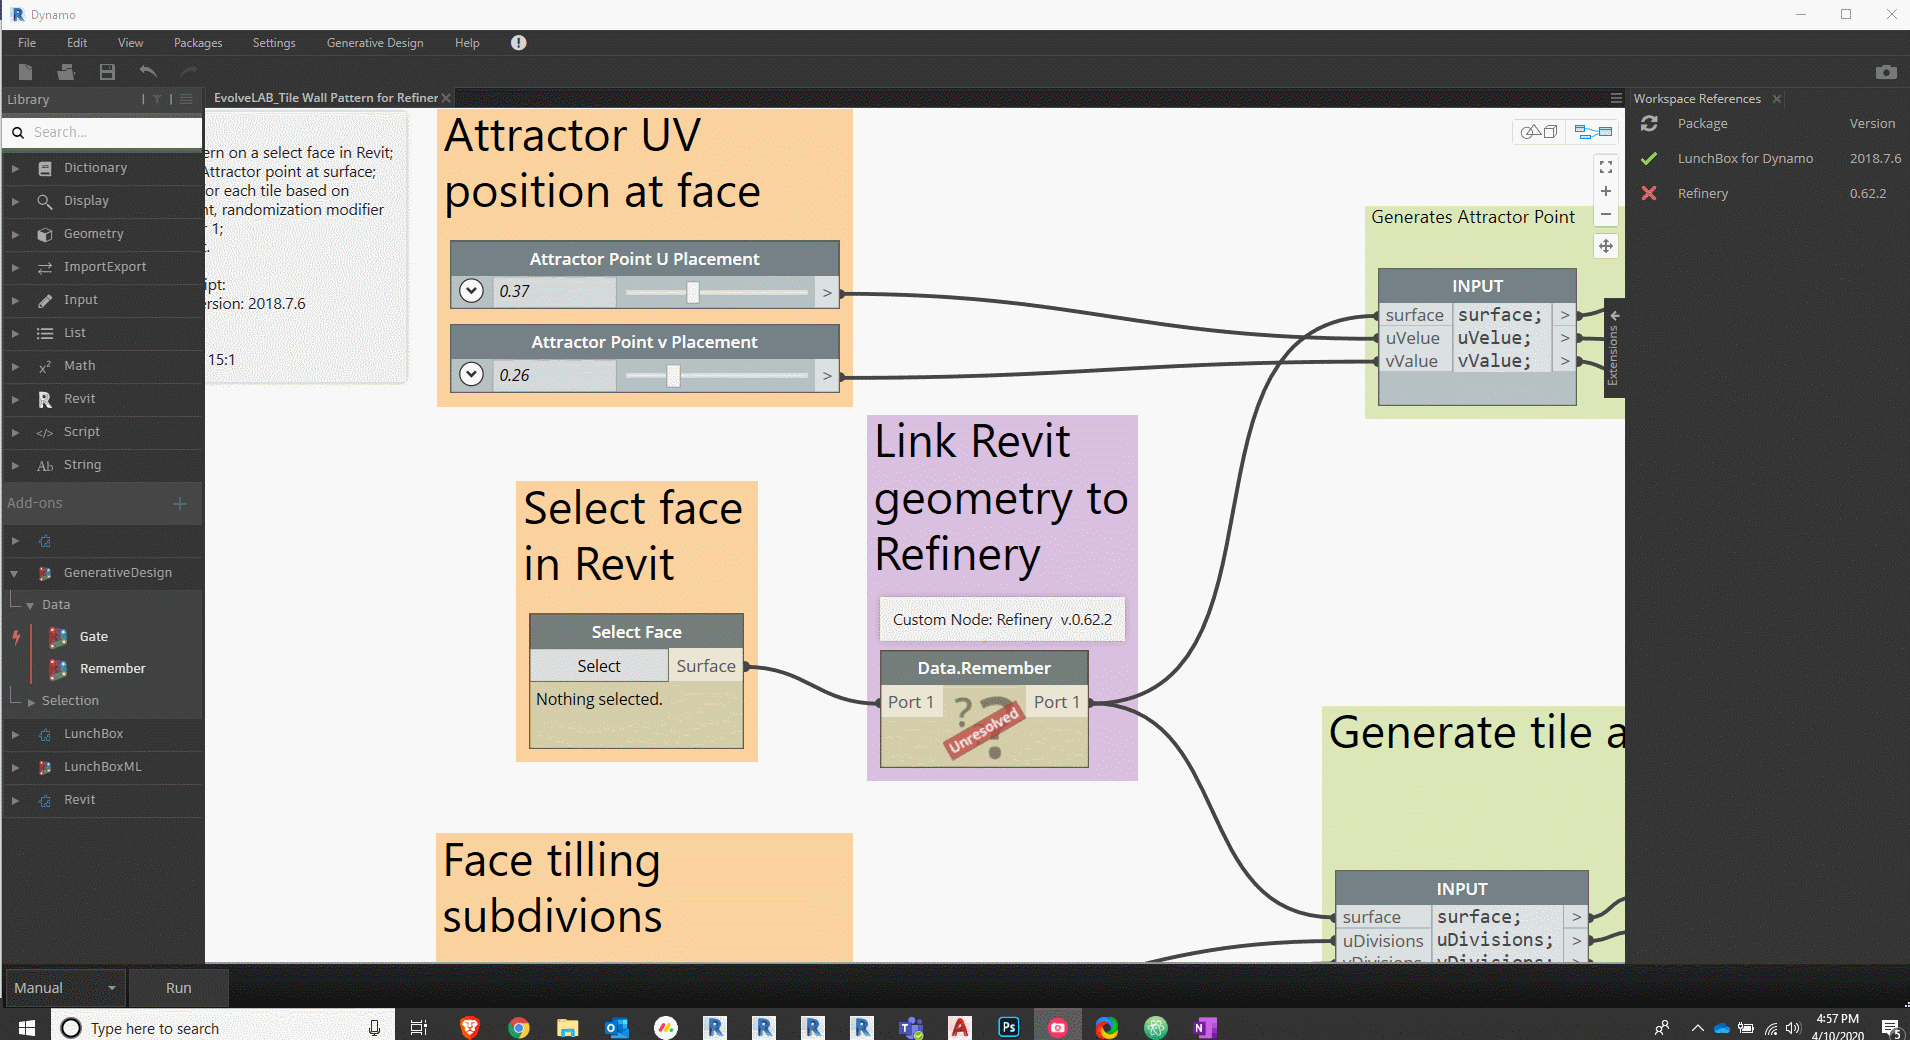Select the Remember node in library
The height and width of the screenshot is (1040, 1910).
112,669
